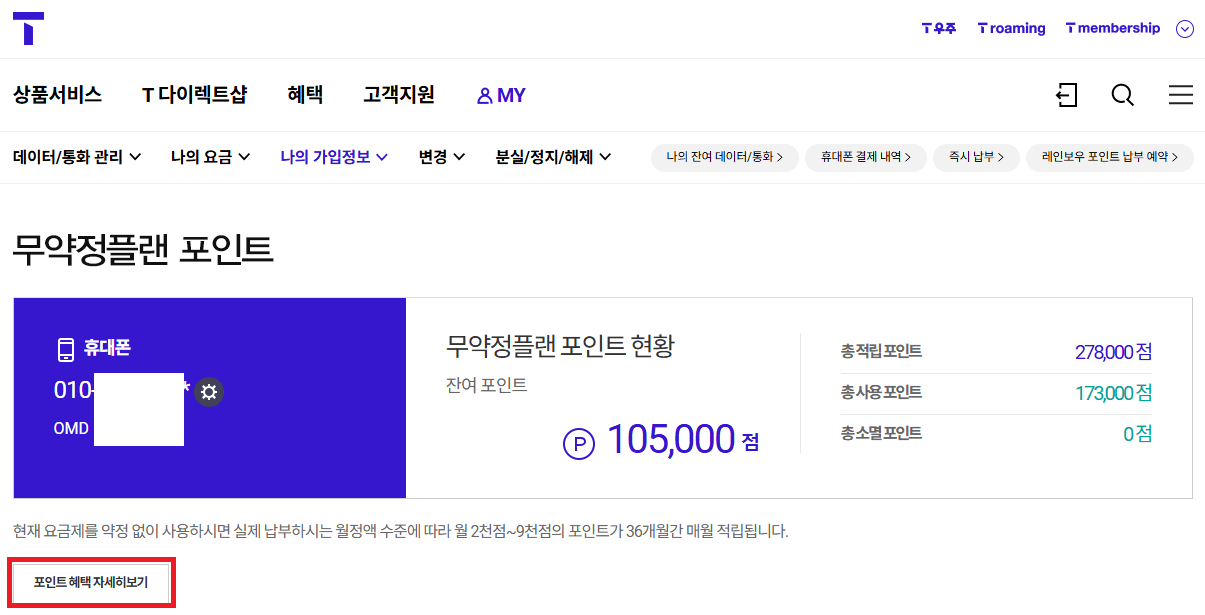Open 휴대폰 결제 내역 shortcut
This screenshot has height=615, width=1205.
point(866,157)
